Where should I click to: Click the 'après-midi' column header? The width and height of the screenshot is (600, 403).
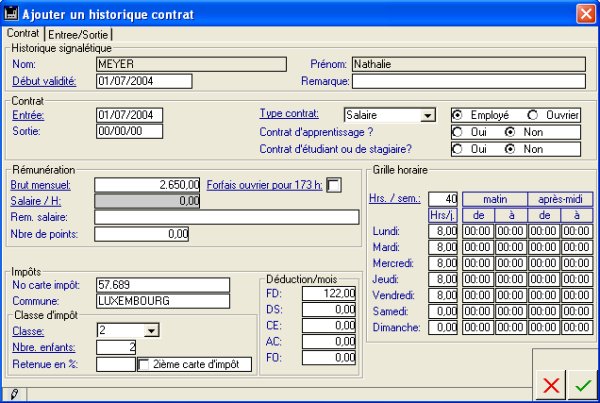coord(561,199)
